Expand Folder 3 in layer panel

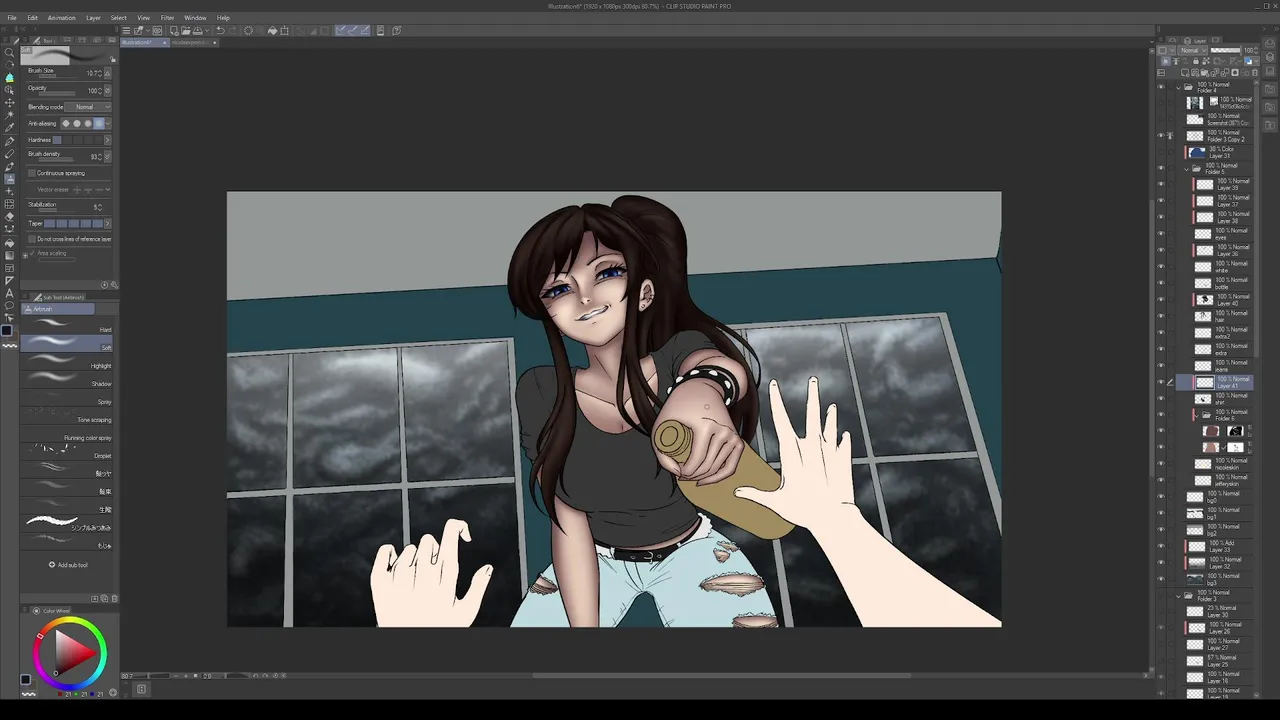1178,594
